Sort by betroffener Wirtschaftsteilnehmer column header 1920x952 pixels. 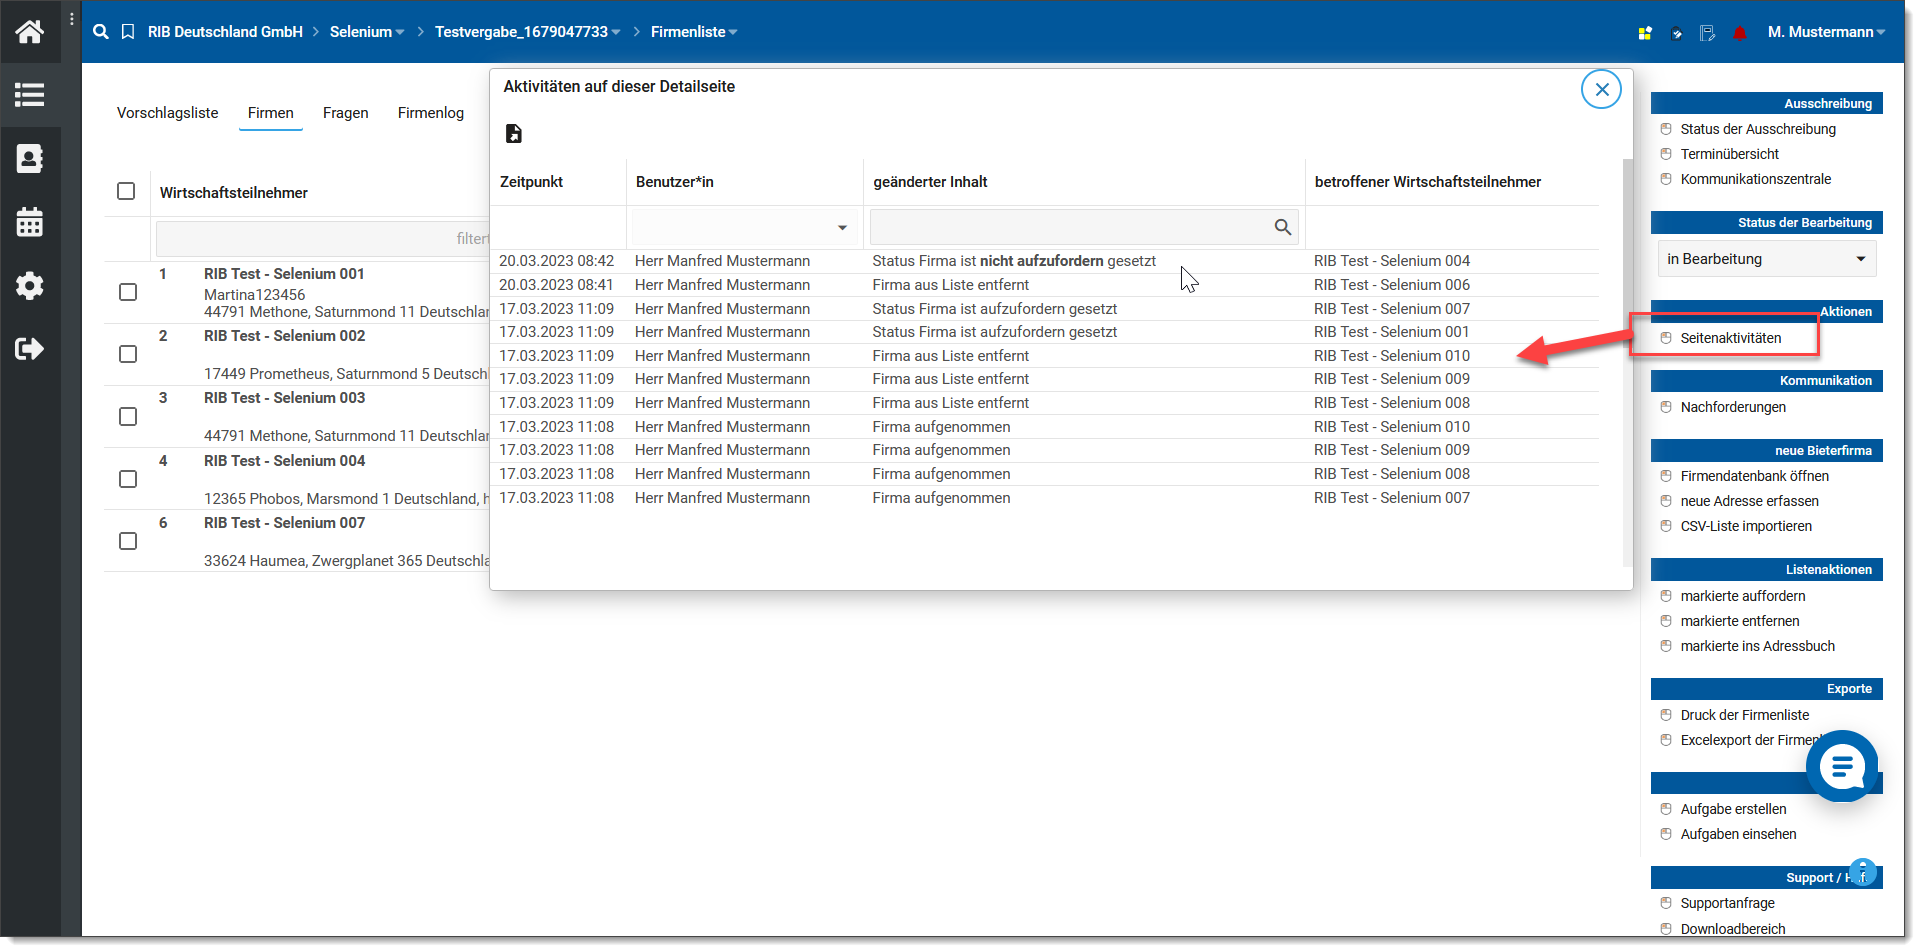(x=1427, y=182)
